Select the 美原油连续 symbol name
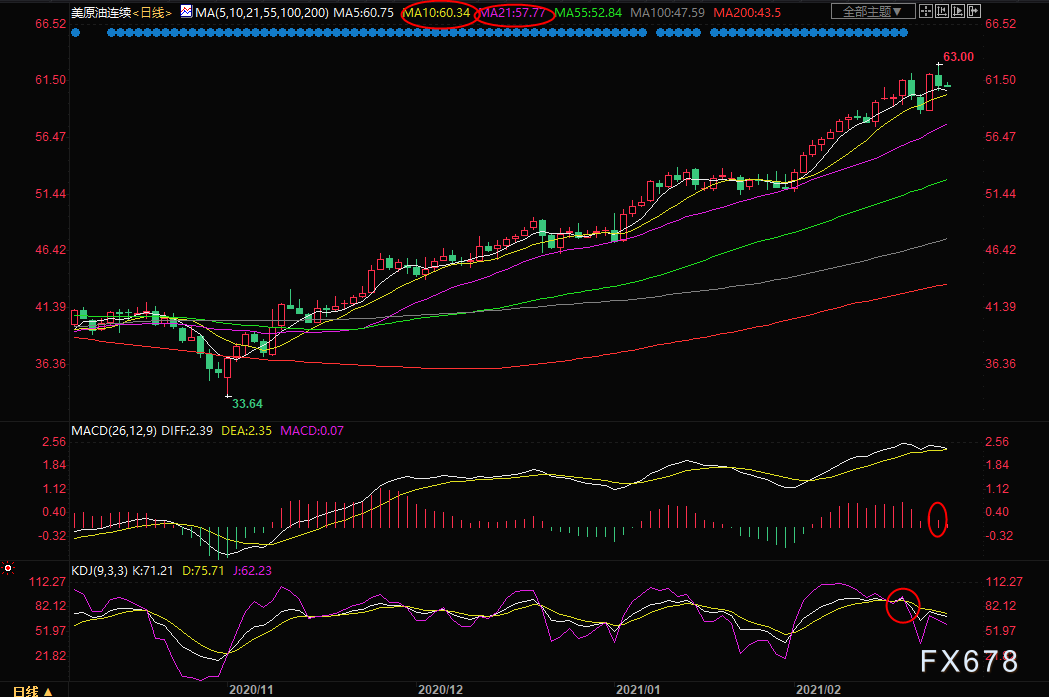The height and width of the screenshot is (697, 1049). [x=101, y=12]
